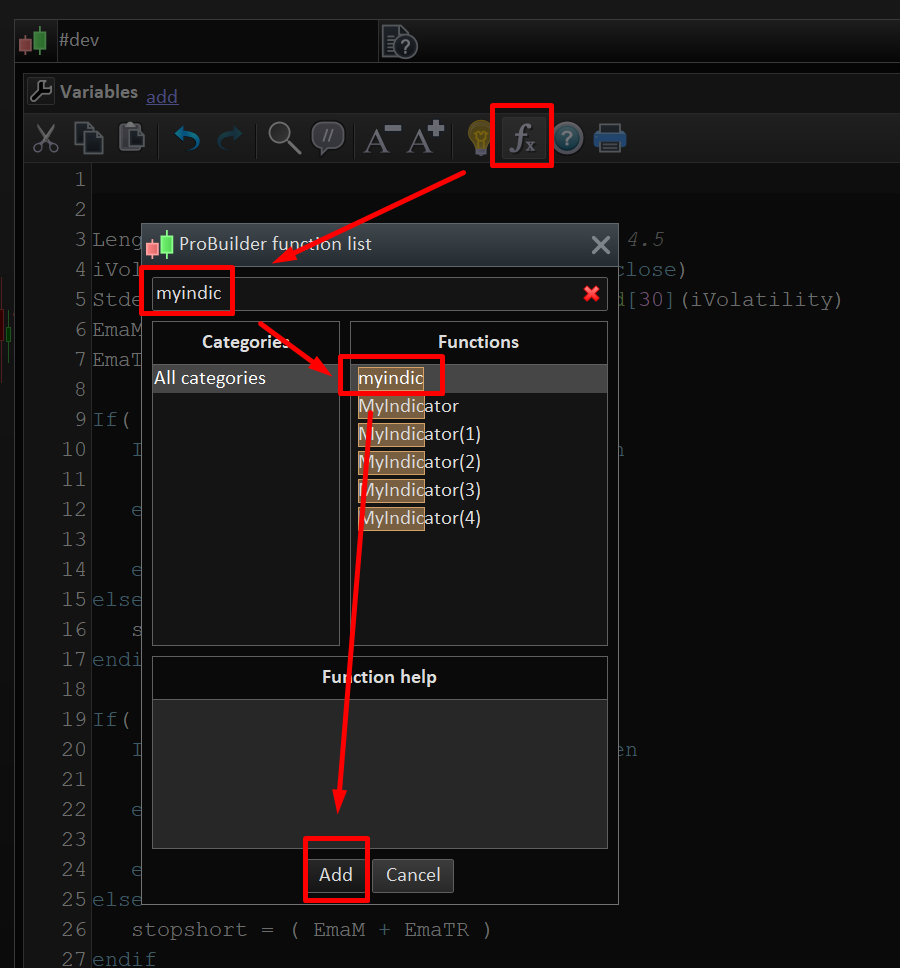Decrease font size with A-minus icon
The width and height of the screenshot is (900, 968).
point(381,138)
